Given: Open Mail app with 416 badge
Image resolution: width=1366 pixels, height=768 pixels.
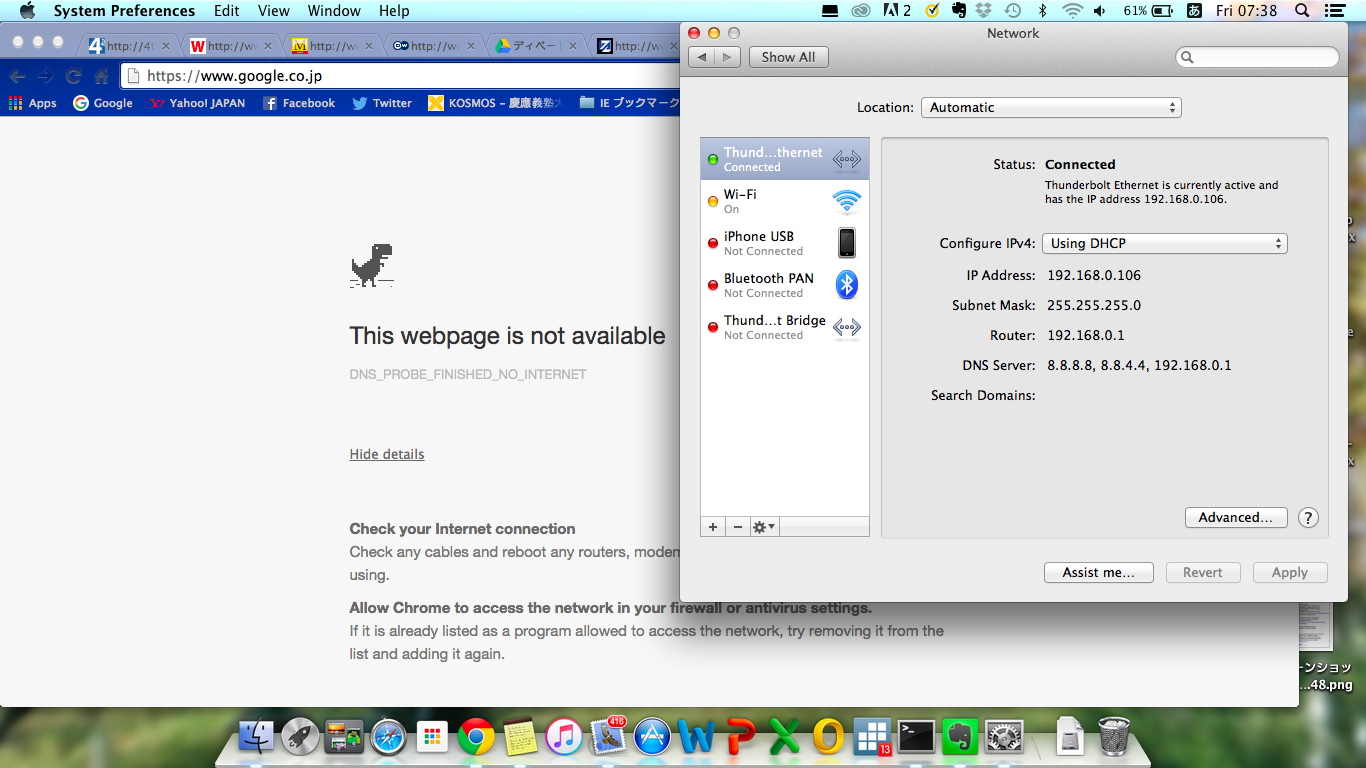Looking at the screenshot, I should click(608, 736).
